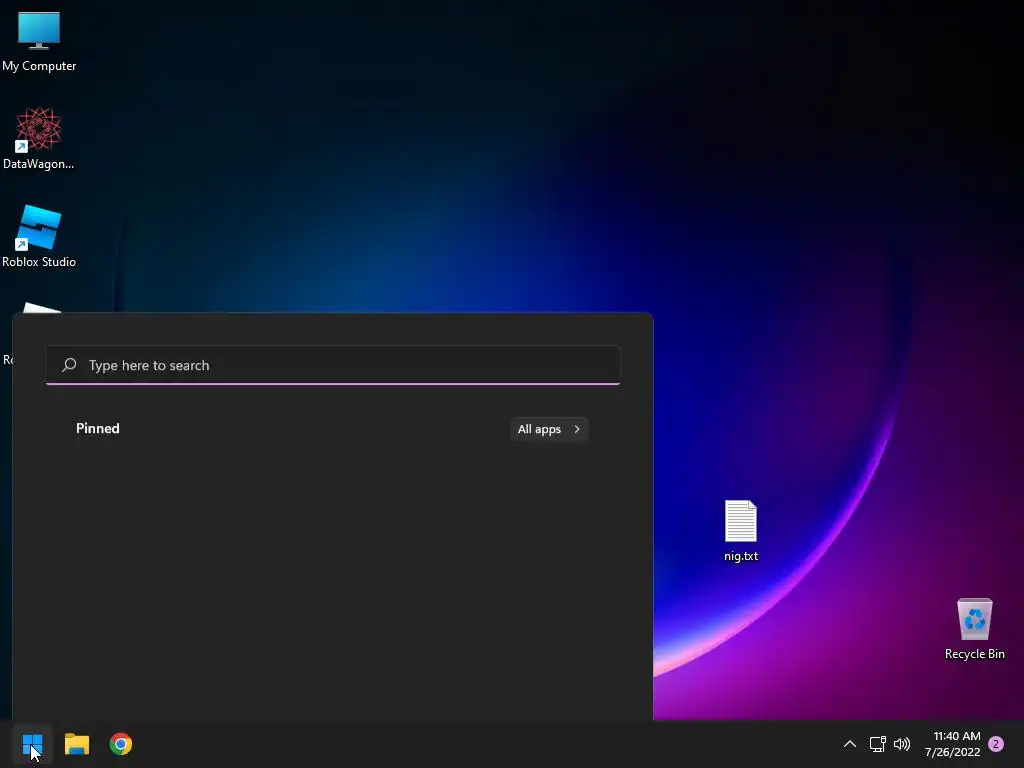Open the volume speaker tray icon
1024x768 pixels.
coord(902,744)
